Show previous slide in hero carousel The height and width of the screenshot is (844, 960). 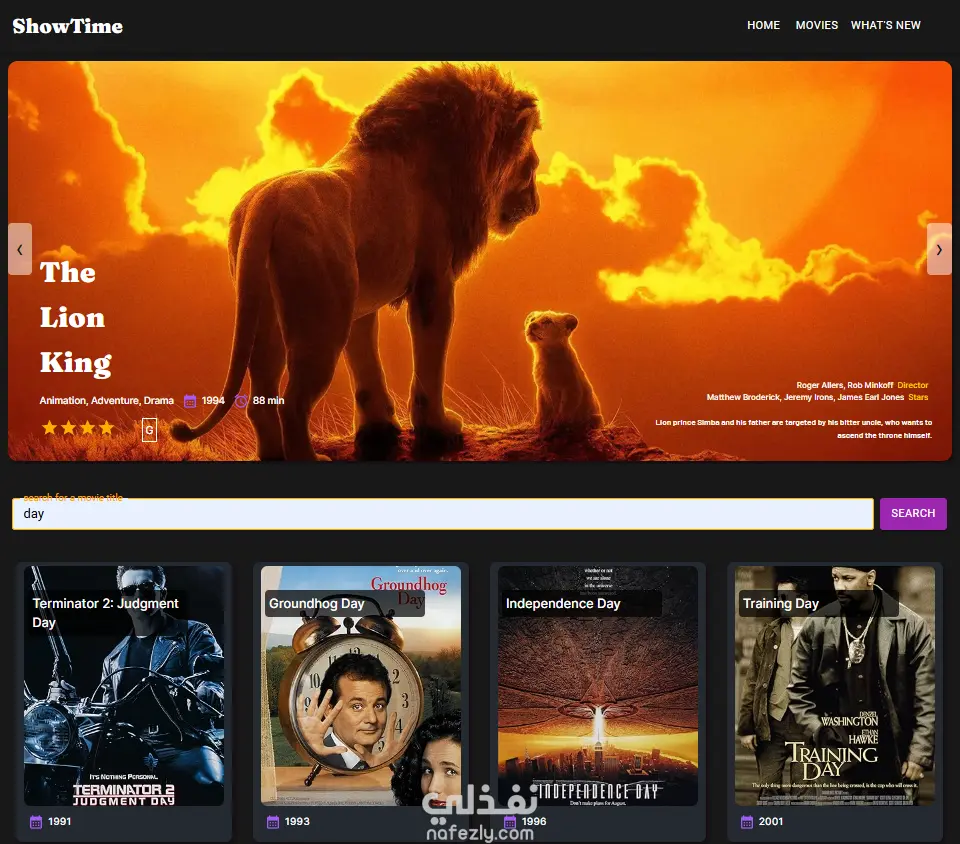(x=20, y=249)
